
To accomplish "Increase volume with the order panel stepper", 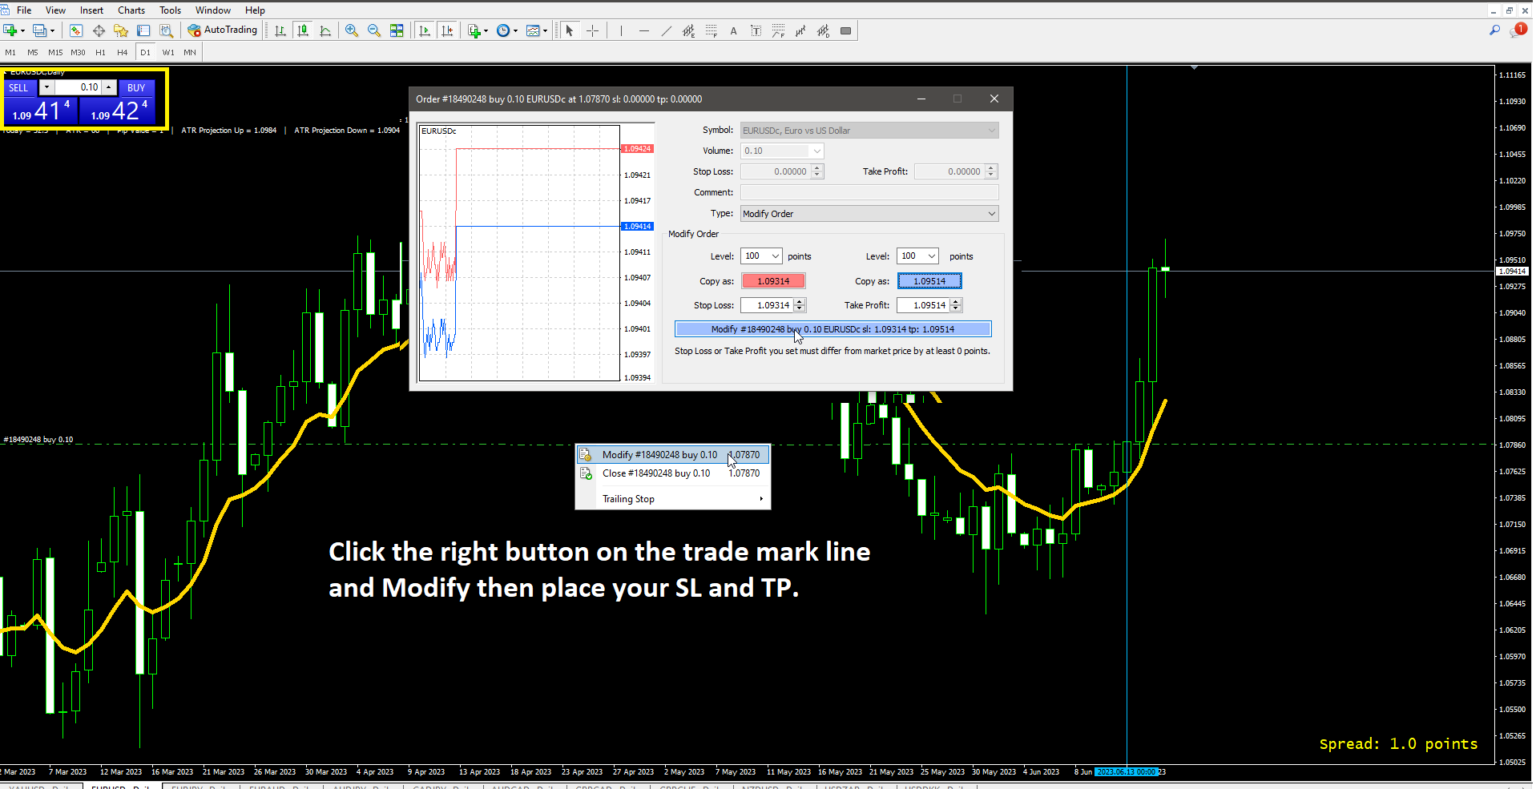I will [x=108, y=85].
